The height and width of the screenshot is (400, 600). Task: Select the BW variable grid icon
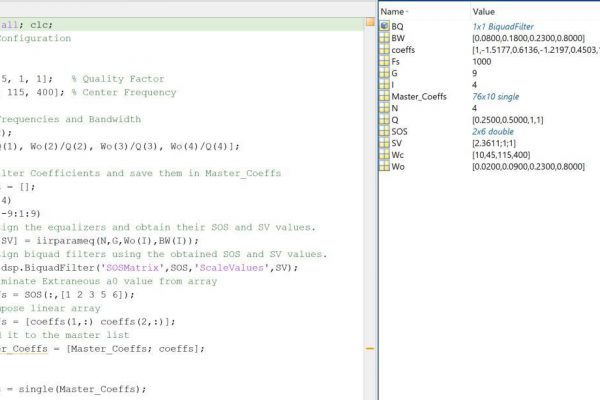pos(384,38)
